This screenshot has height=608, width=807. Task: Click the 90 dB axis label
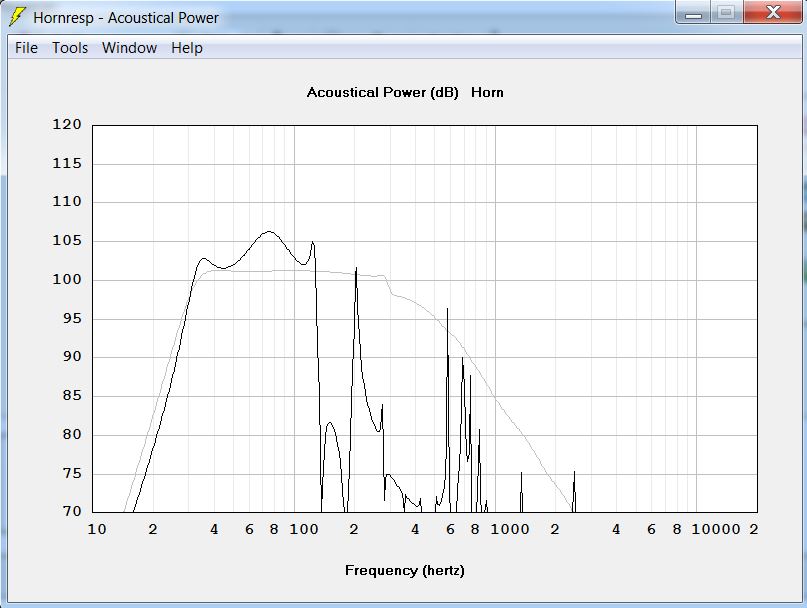click(72, 357)
